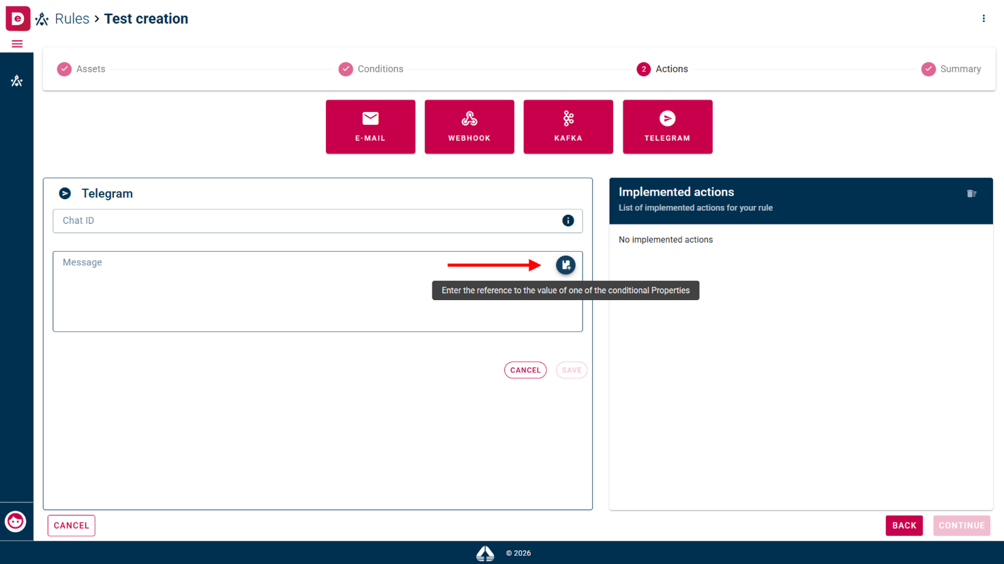Go to the Assets step
The width and height of the screenshot is (1004, 564).
[x=81, y=69]
